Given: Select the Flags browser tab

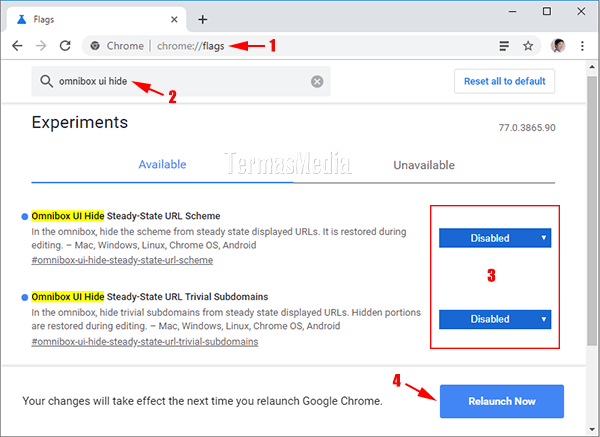Looking at the screenshot, I should (96, 20).
